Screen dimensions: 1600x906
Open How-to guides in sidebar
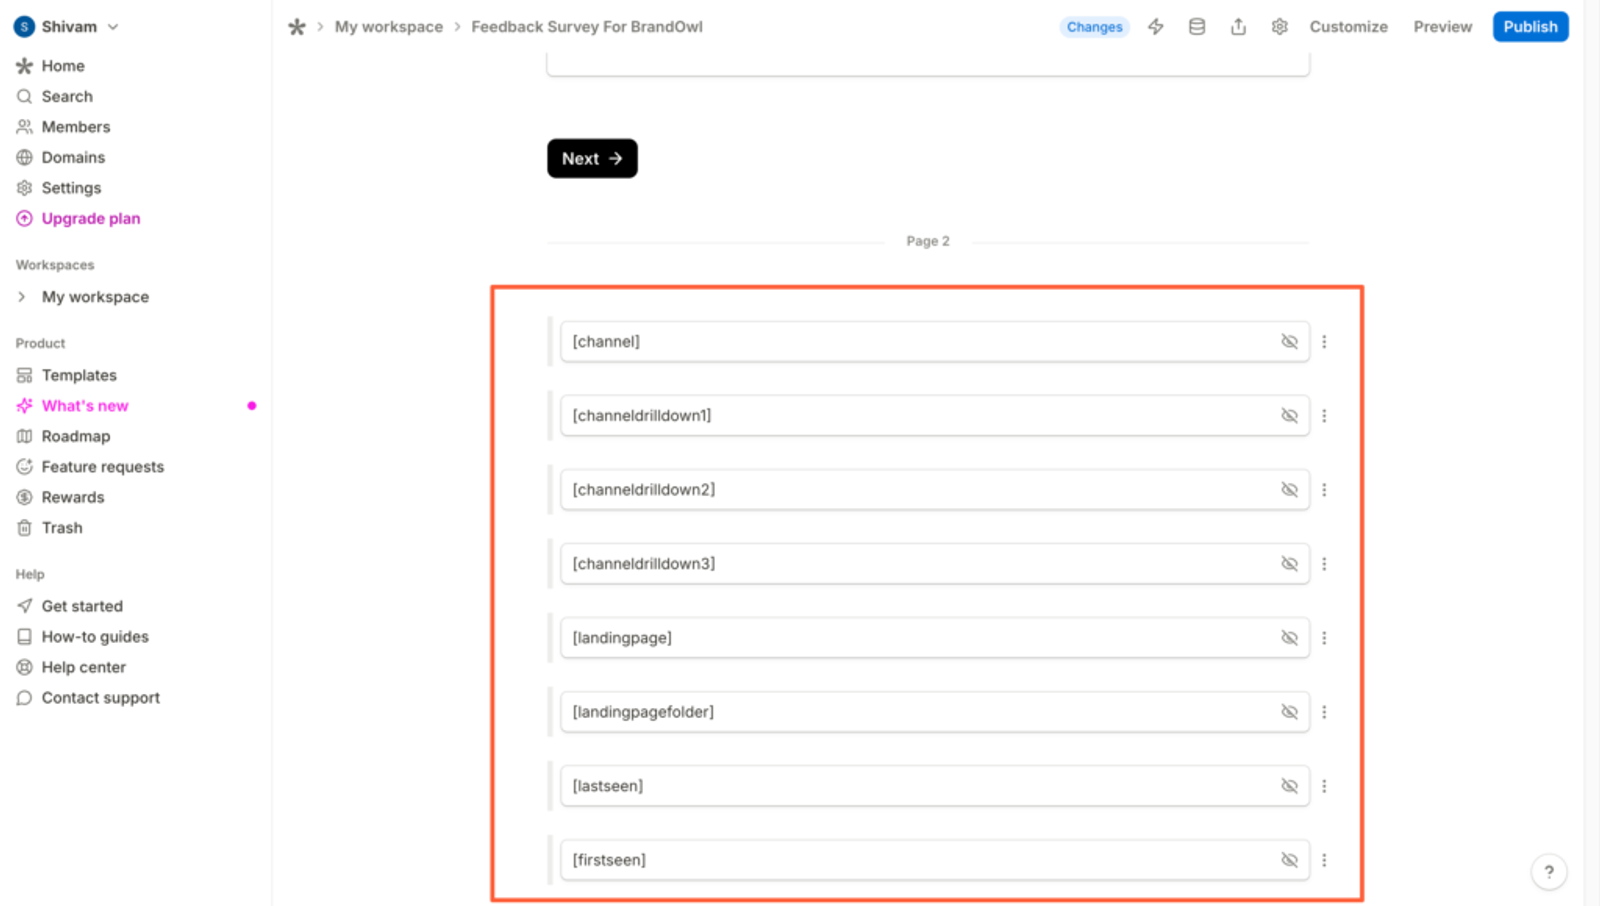(95, 637)
